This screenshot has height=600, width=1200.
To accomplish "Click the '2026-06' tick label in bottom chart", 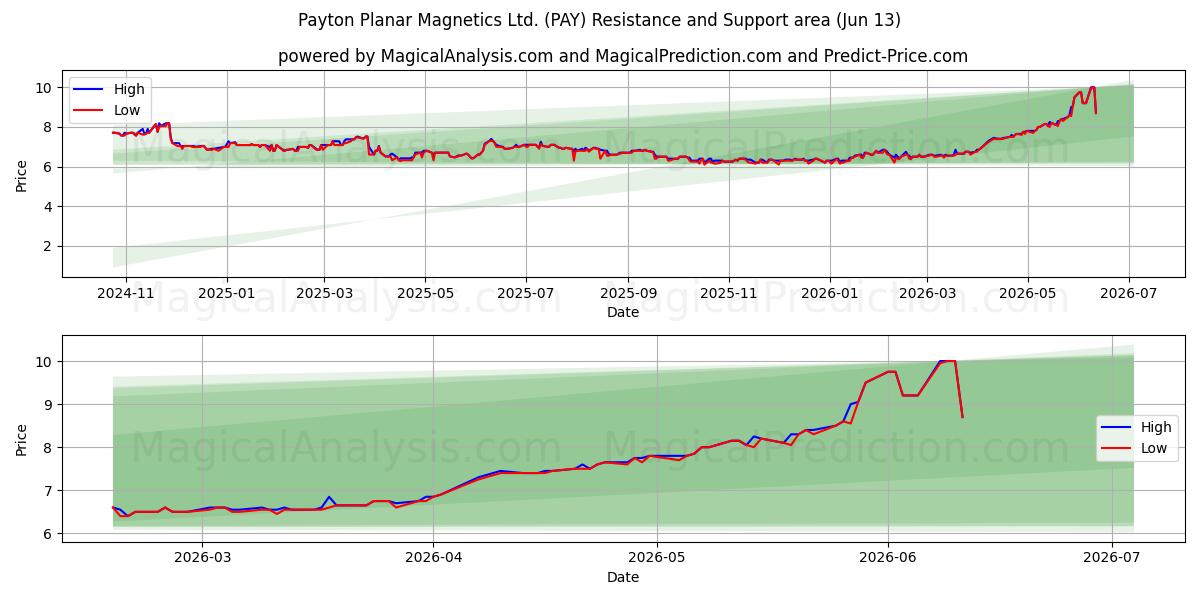I will click(888, 559).
